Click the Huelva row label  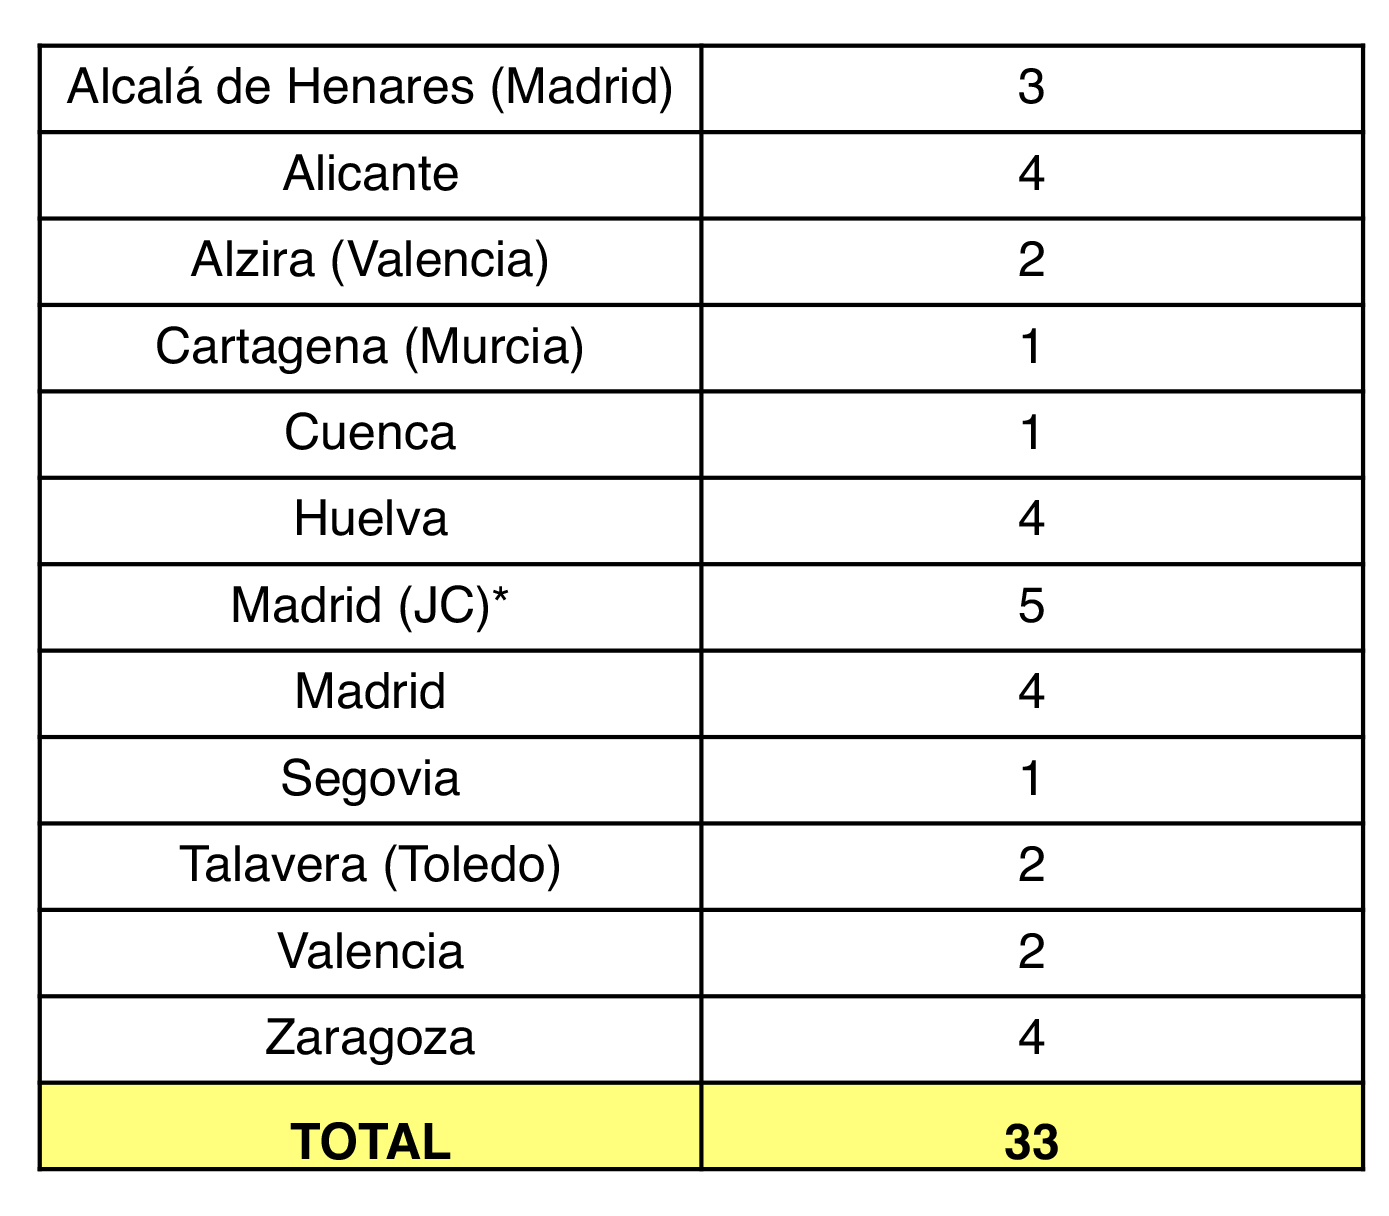pos(370,520)
